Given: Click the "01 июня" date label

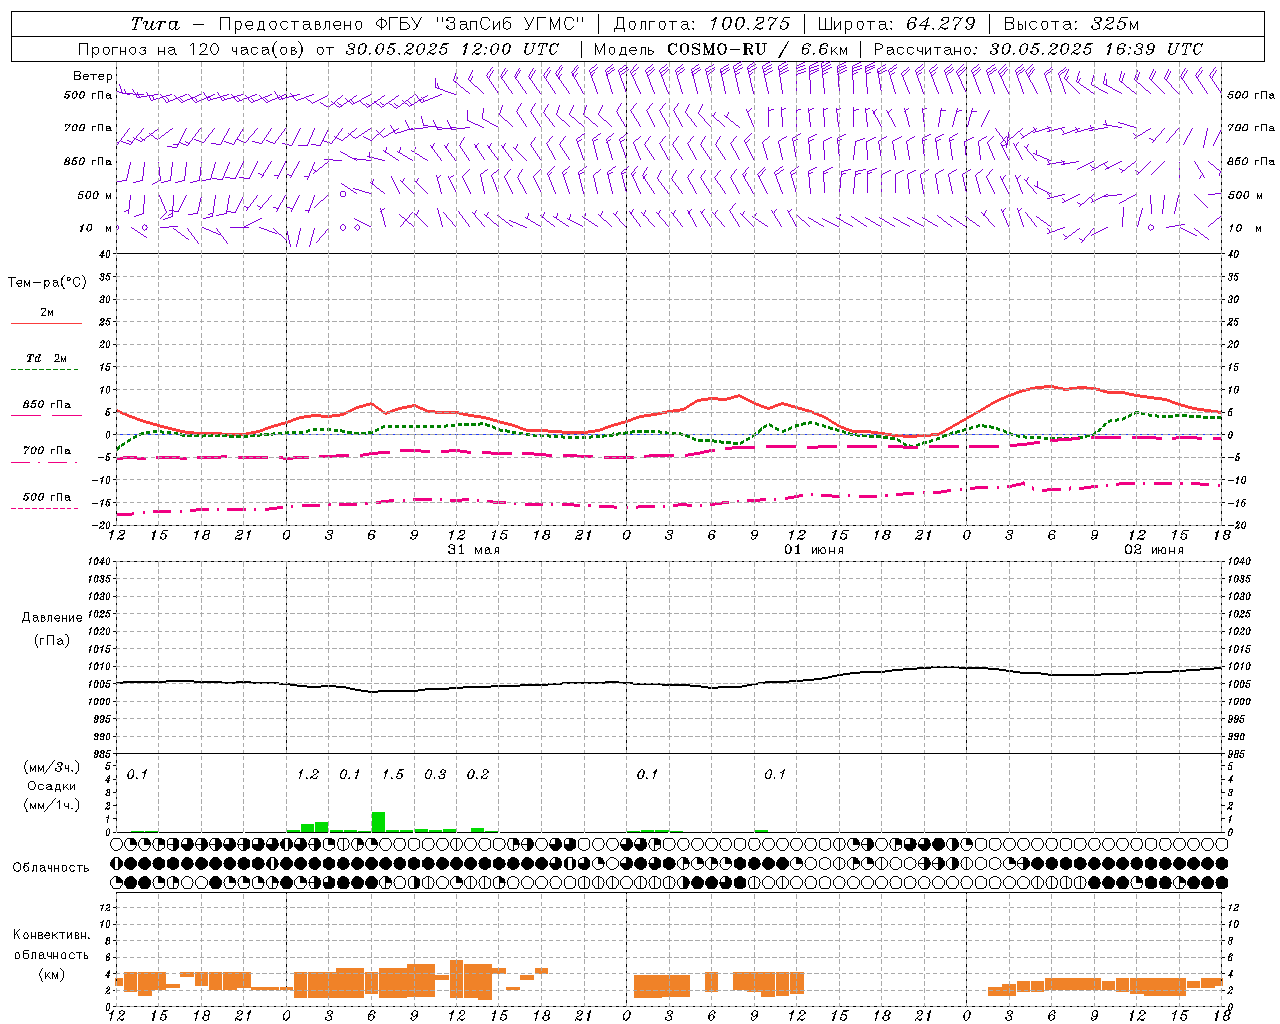Looking at the screenshot, I should coord(814,550).
